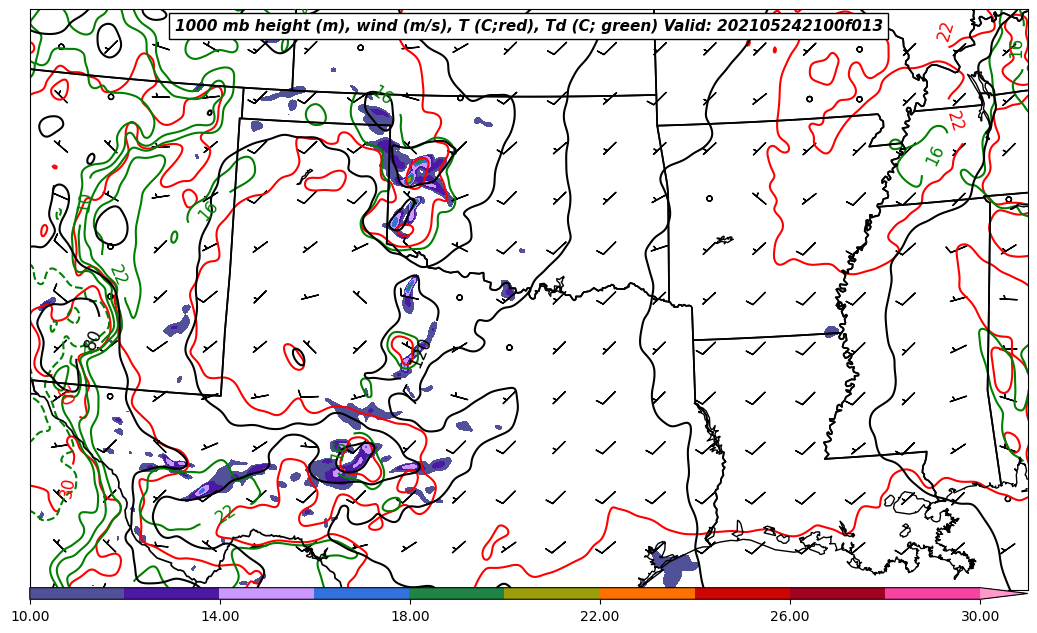Click the red 30 contour label
Viewport: 1037px width, 633px height.
[x=66, y=488]
